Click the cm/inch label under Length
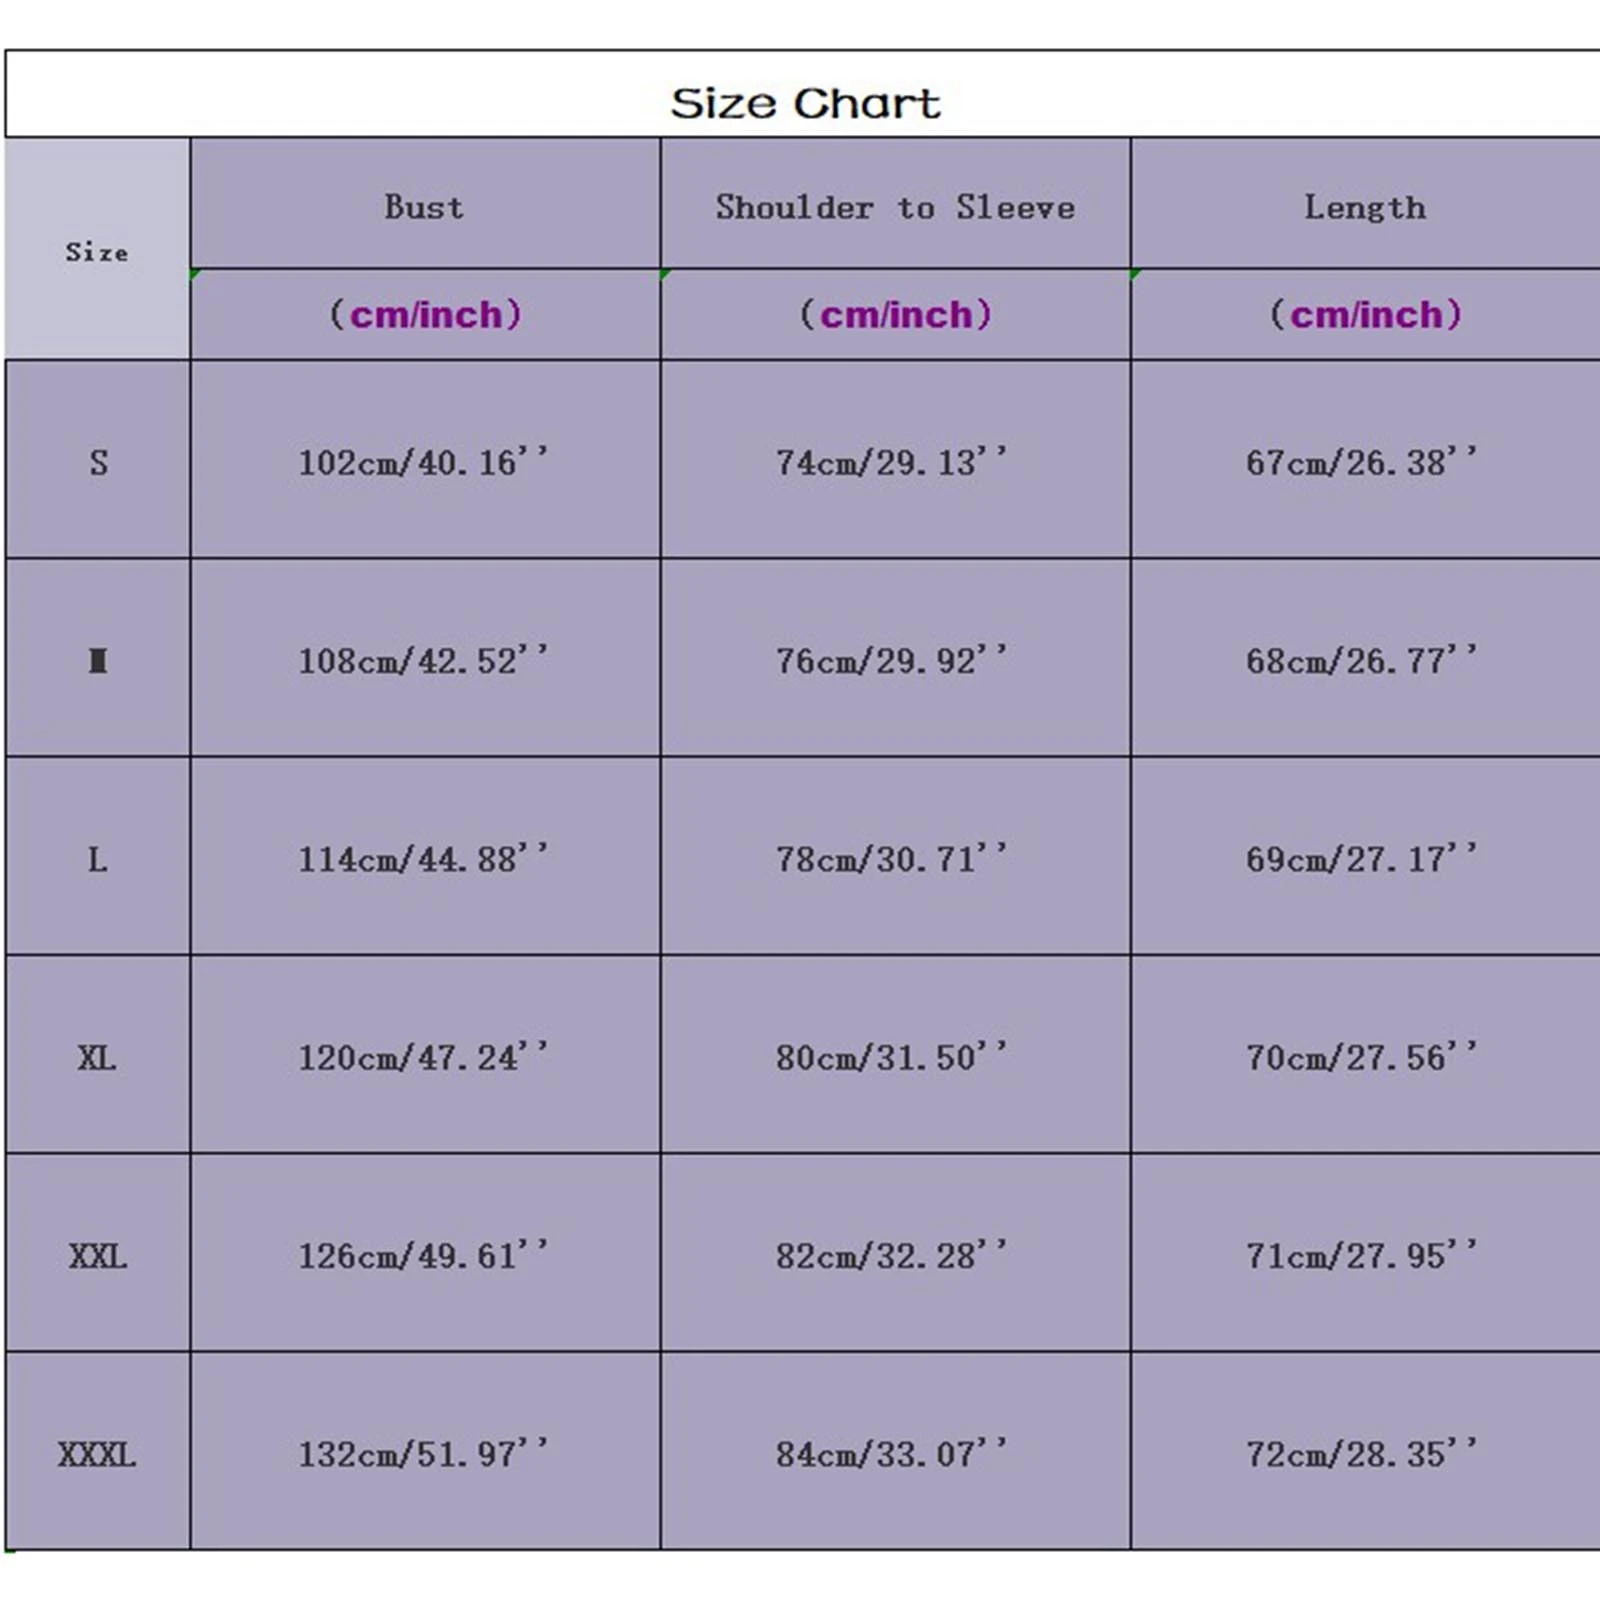 click(x=1365, y=315)
